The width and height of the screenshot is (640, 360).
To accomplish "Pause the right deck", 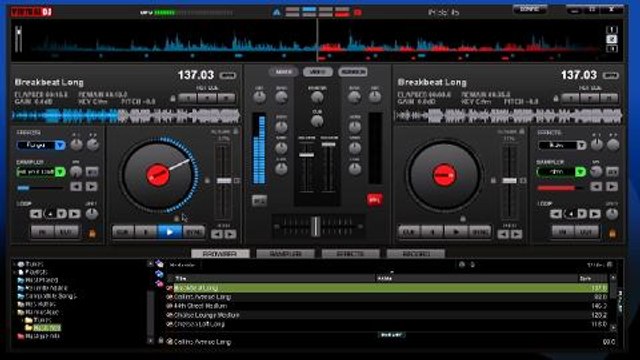I will [x=432, y=232].
